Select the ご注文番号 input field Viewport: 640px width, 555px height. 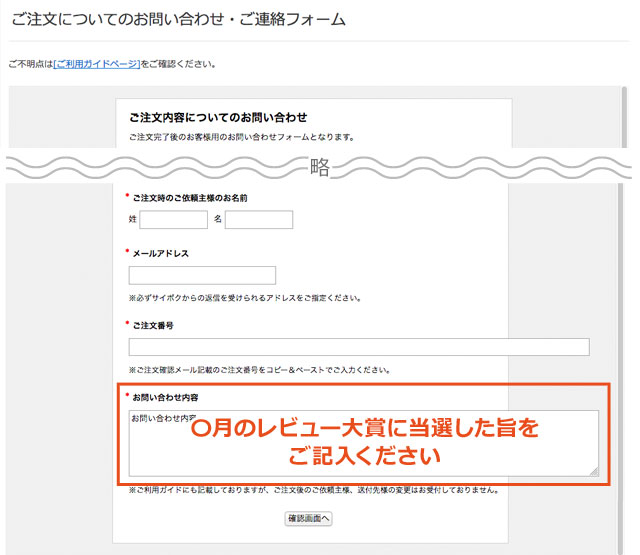(x=359, y=347)
